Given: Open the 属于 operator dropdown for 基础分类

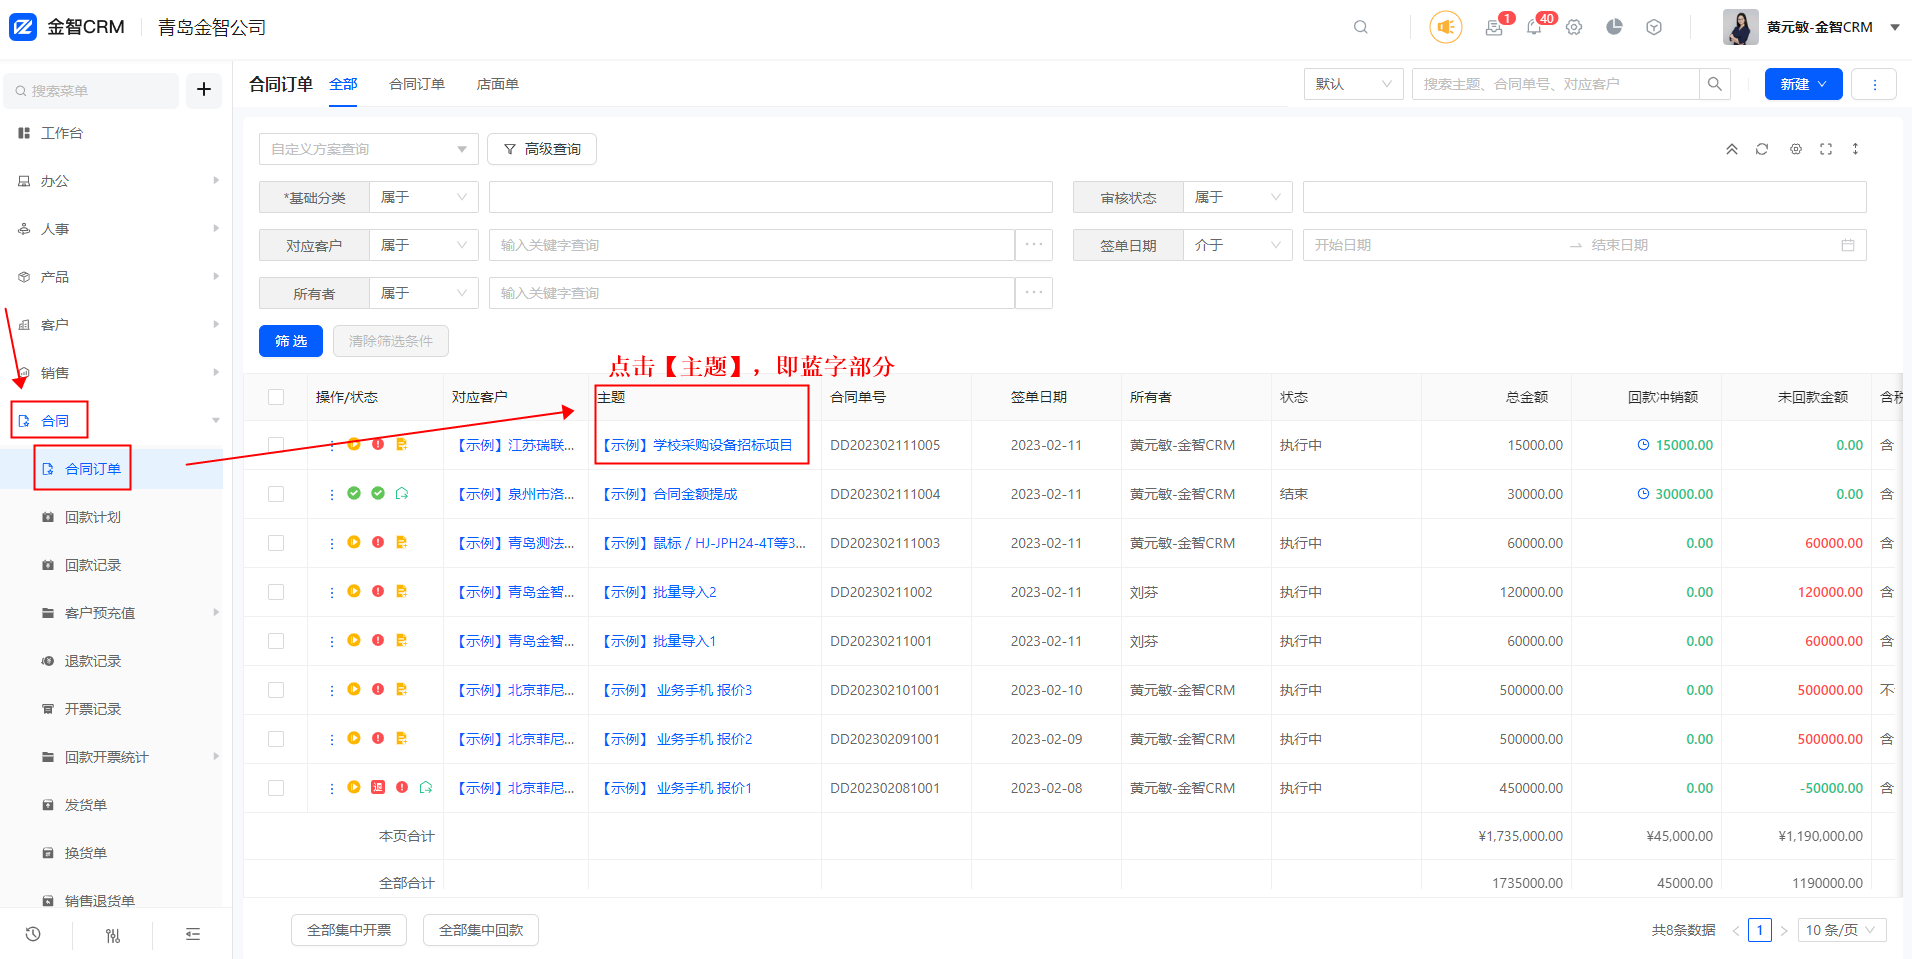Looking at the screenshot, I should (424, 197).
